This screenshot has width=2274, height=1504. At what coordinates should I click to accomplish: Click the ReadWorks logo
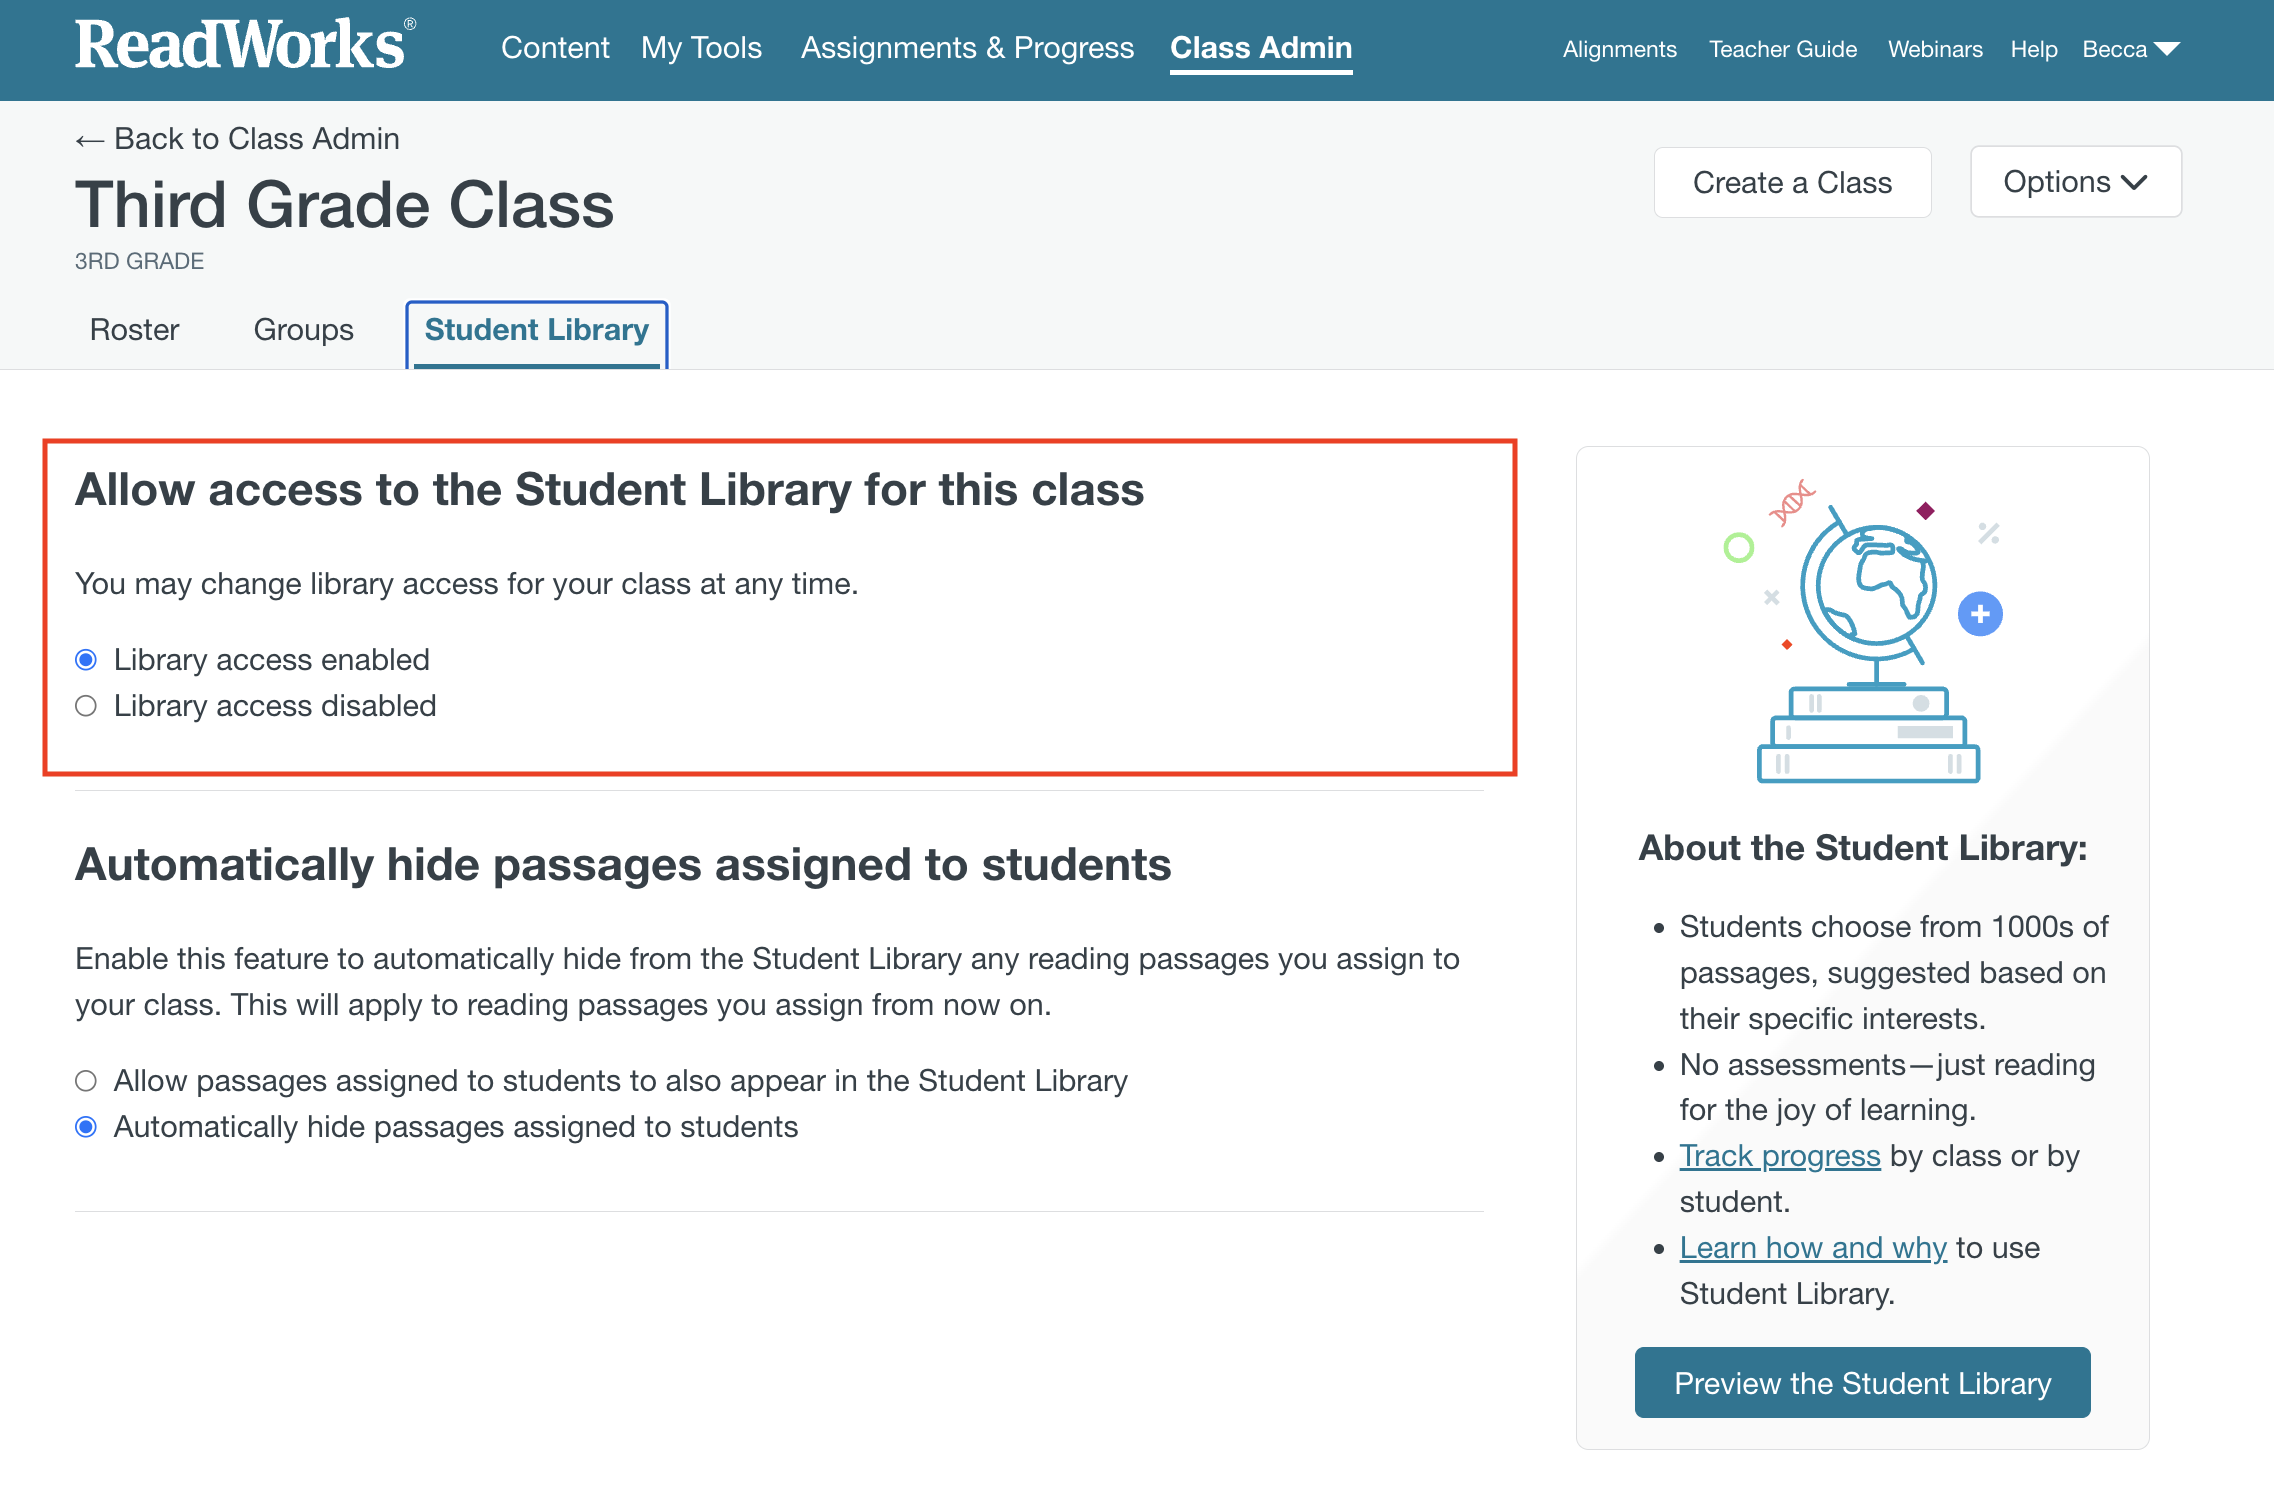245,45
